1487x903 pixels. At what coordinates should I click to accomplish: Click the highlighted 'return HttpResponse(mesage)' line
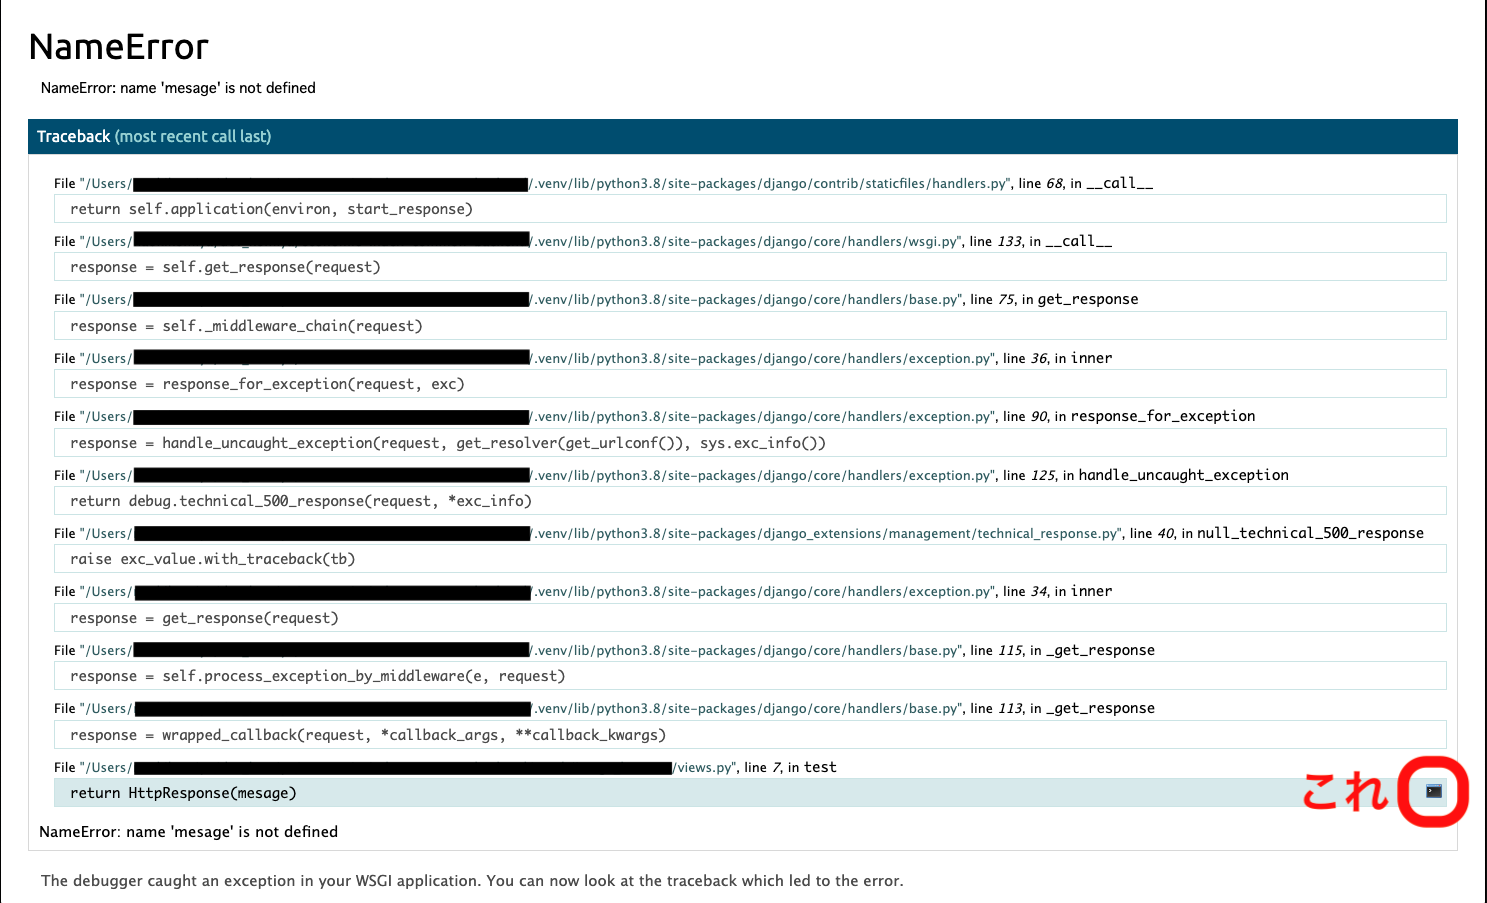click(x=750, y=793)
